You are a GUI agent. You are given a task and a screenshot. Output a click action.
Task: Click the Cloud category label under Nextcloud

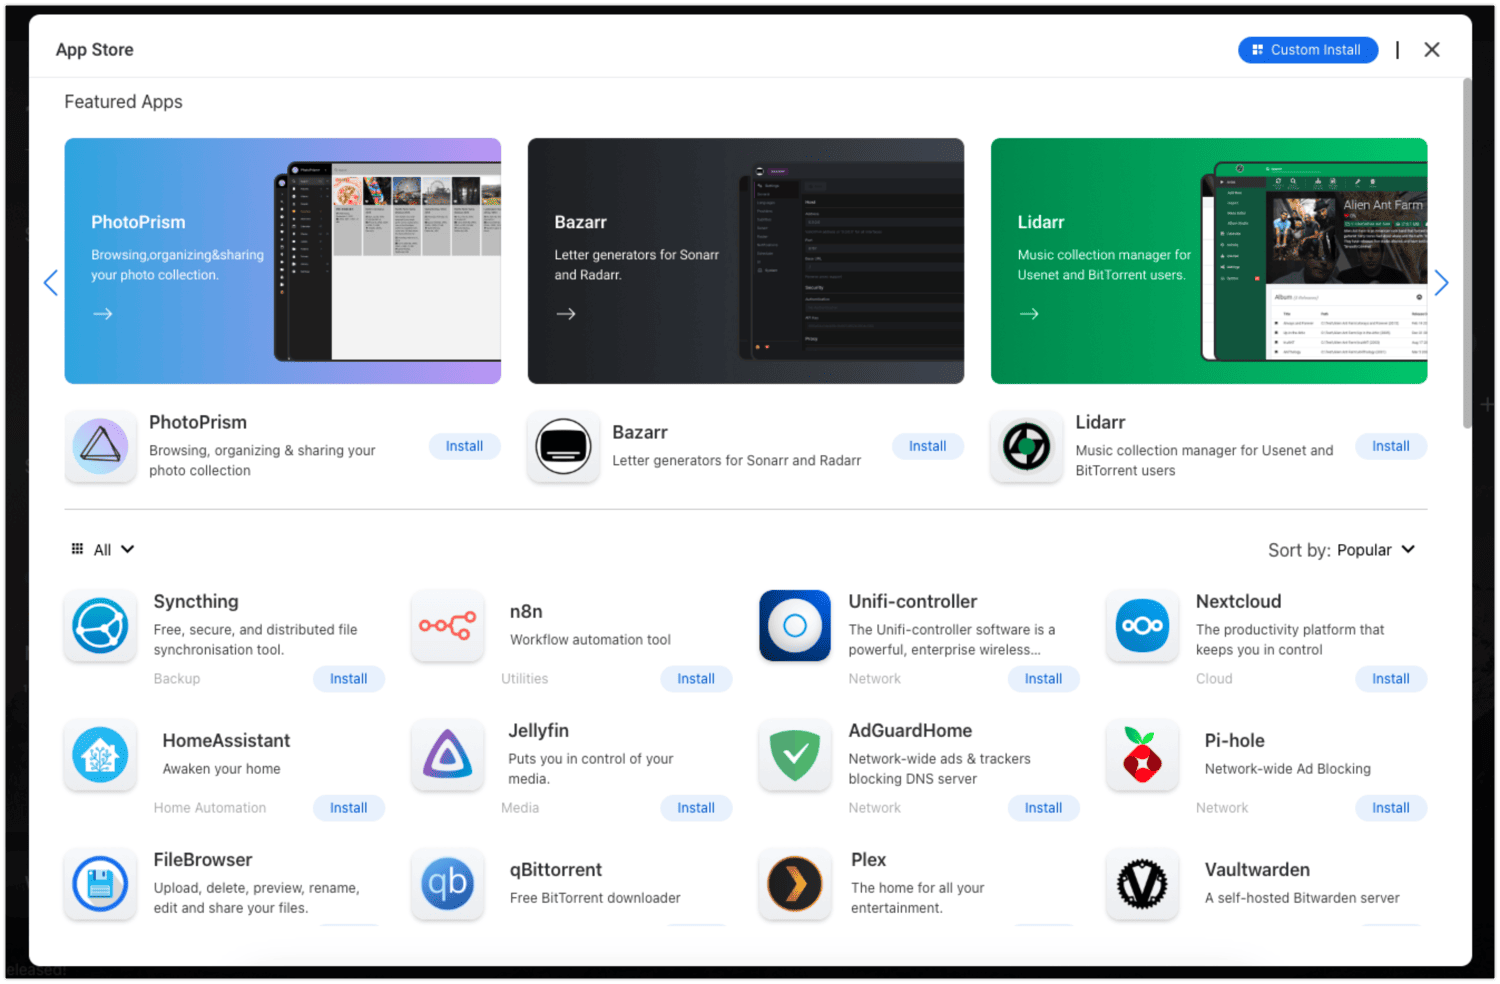pyautogui.click(x=1214, y=679)
